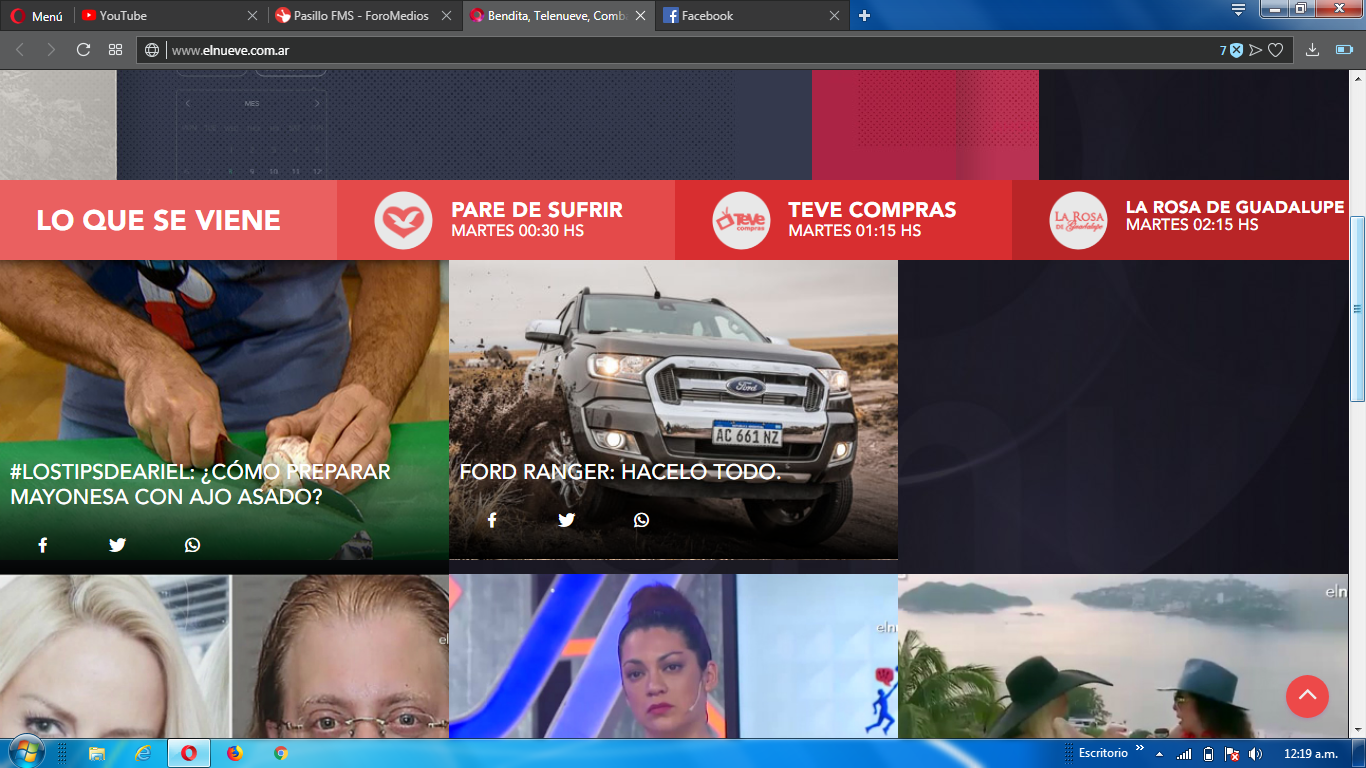Open the network signal tray icon

[x=1184, y=754]
